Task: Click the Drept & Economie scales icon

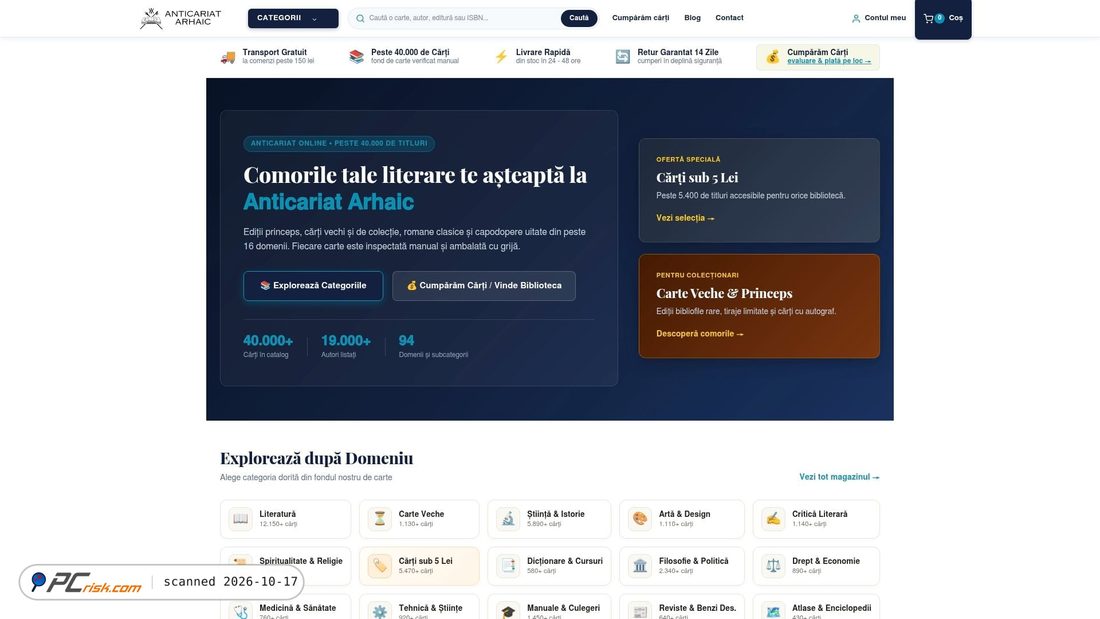Action: tap(773, 566)
